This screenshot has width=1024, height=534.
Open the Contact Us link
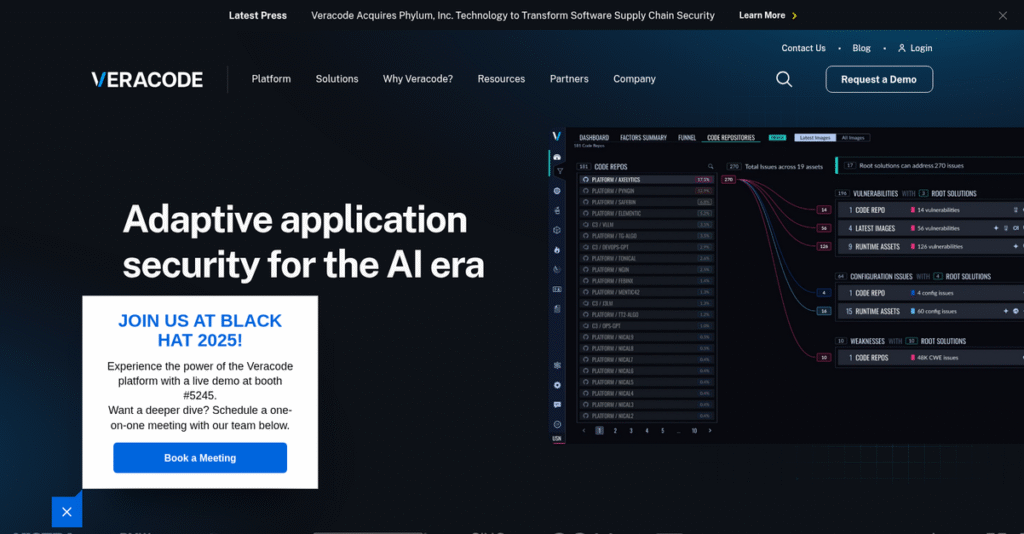pyautogui.click(x=803, y=48)
